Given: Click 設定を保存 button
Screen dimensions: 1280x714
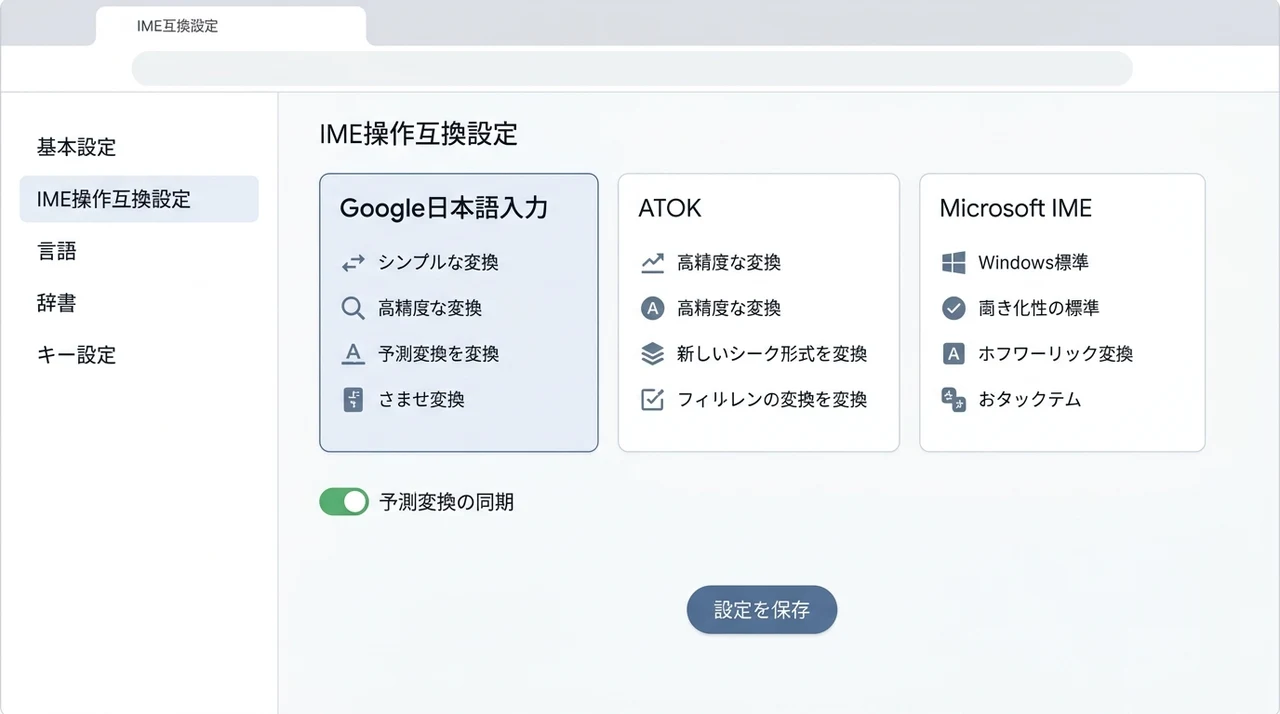Looking at the screenshot, I should click(x=762, y=610).
